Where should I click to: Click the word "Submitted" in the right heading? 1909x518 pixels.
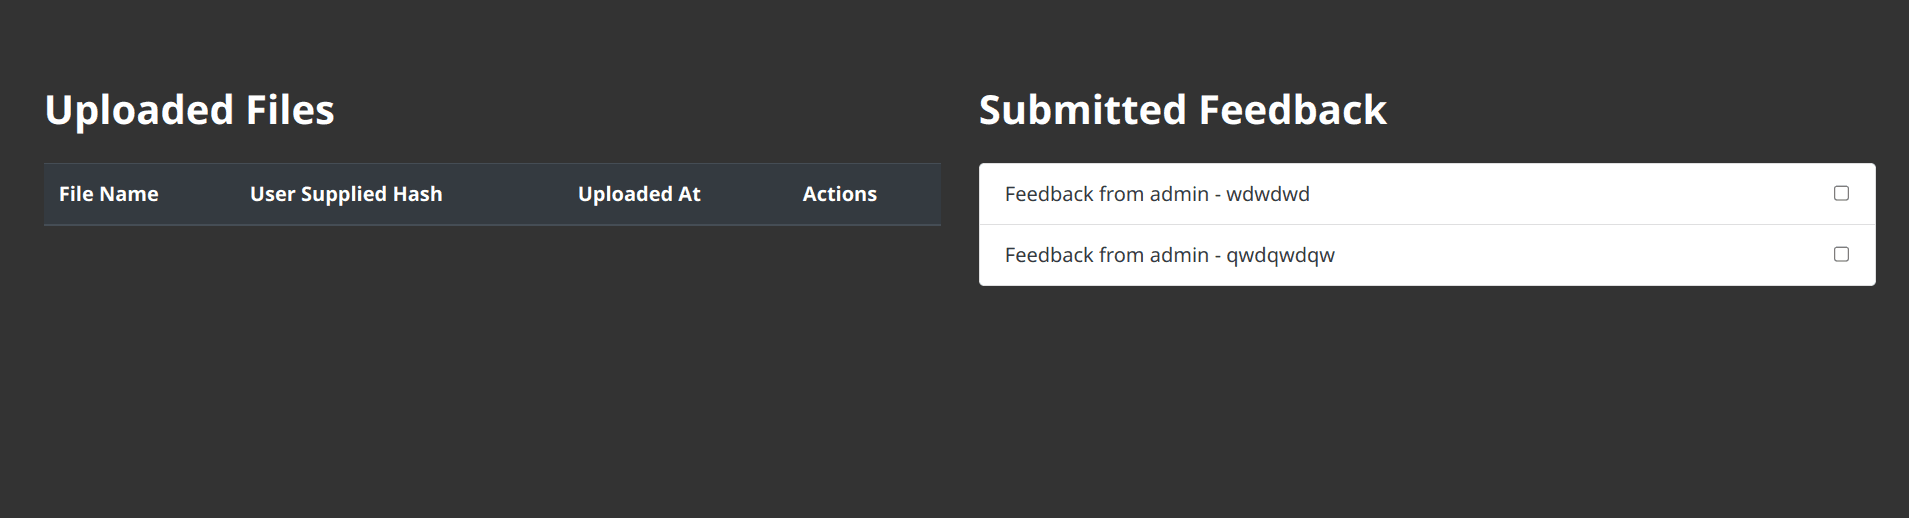tap(1082, 110)
